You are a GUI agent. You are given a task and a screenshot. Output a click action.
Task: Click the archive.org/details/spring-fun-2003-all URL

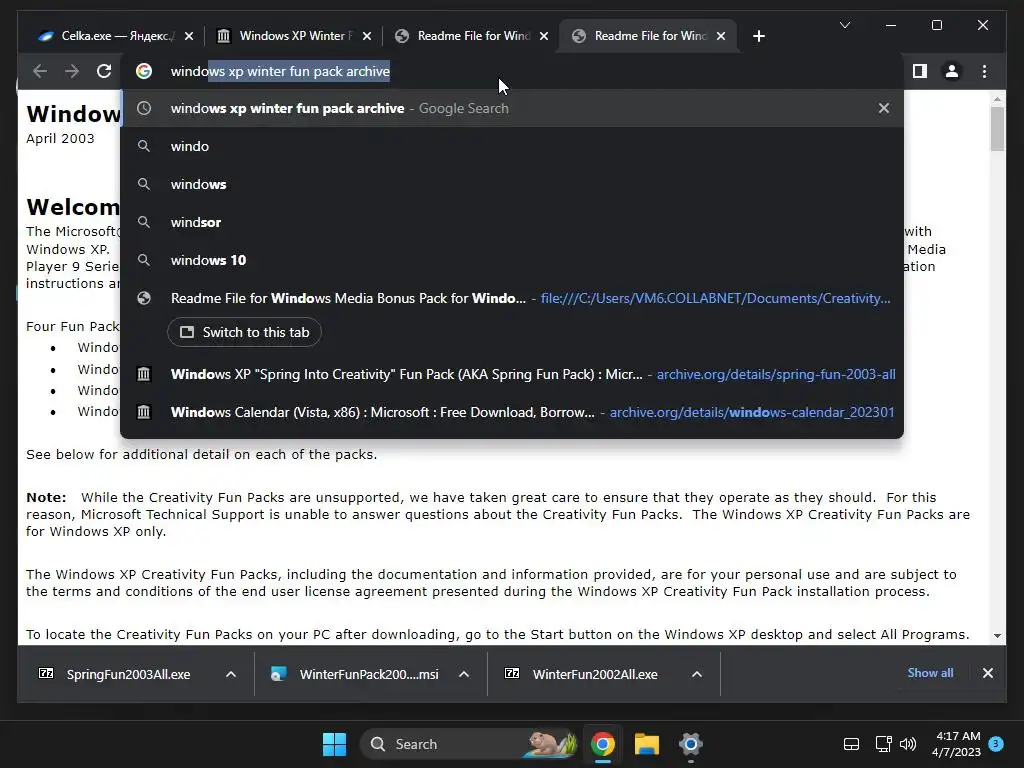pos(776,374)
